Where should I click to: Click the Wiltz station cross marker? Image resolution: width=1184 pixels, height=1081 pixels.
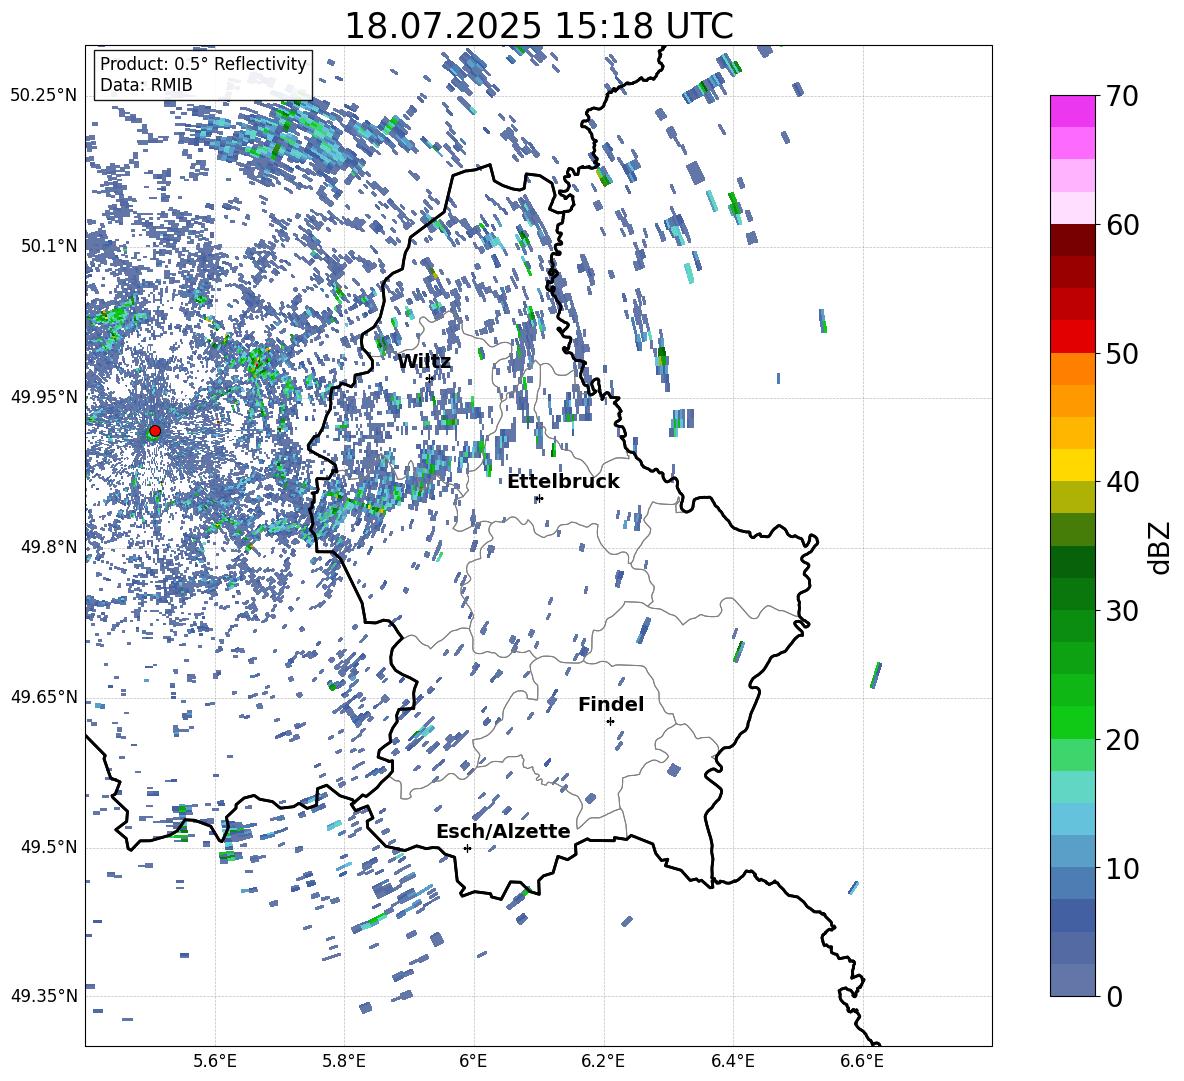click(x=430, y=378)
